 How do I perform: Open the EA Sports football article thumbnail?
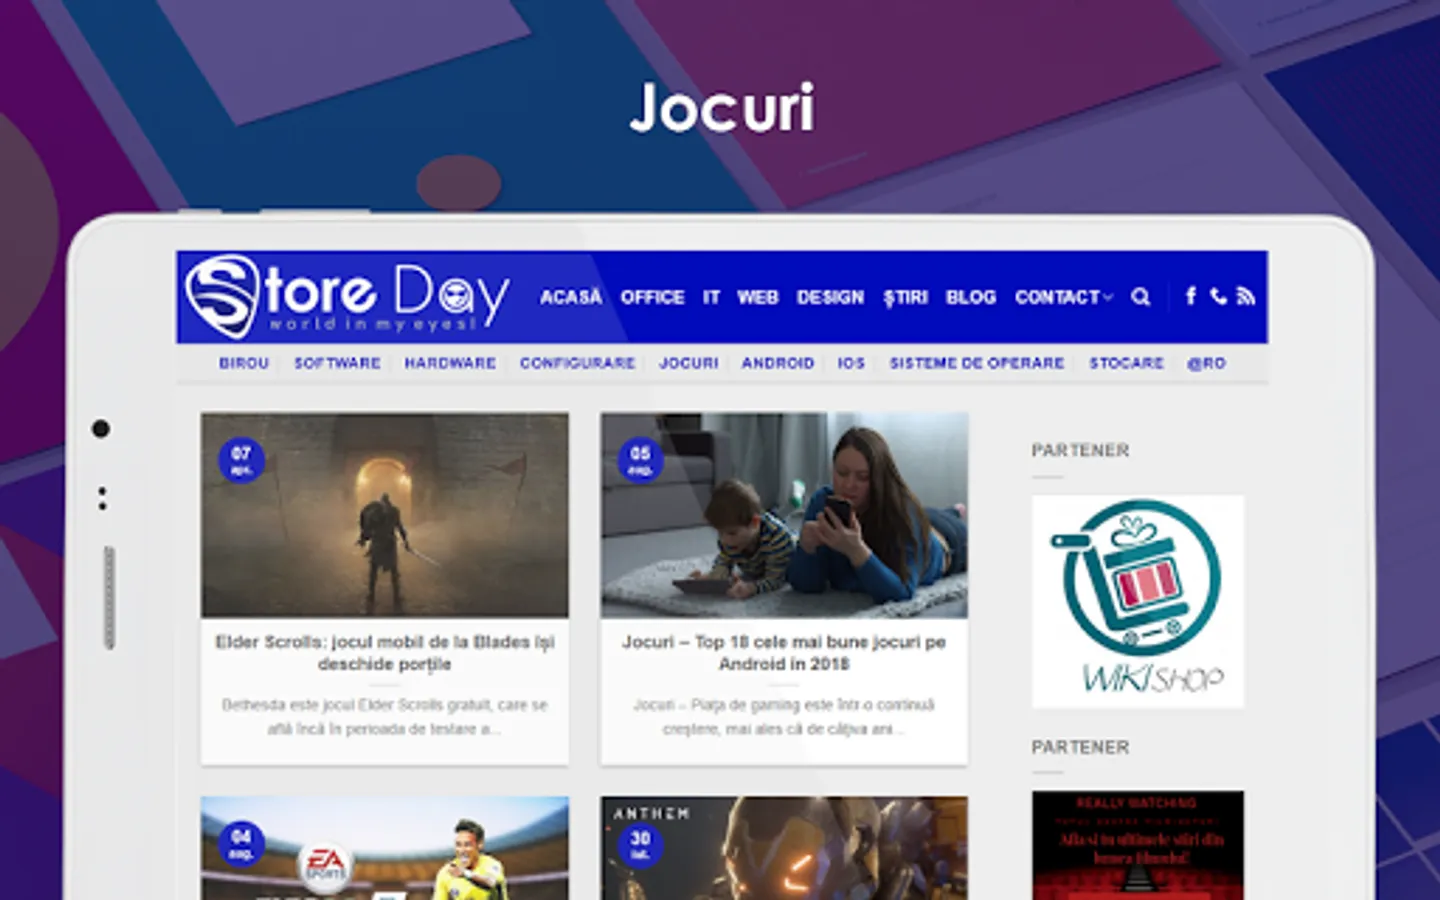pos(385,848)
